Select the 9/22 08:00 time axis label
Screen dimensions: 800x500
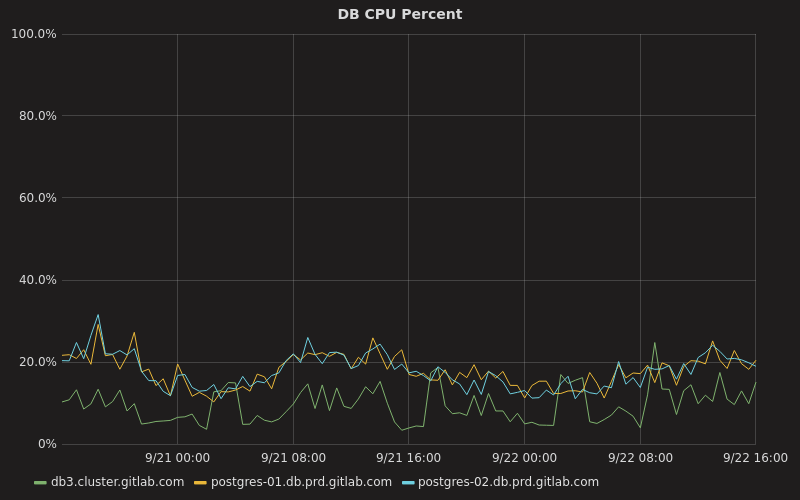click(x=640, y=458)
